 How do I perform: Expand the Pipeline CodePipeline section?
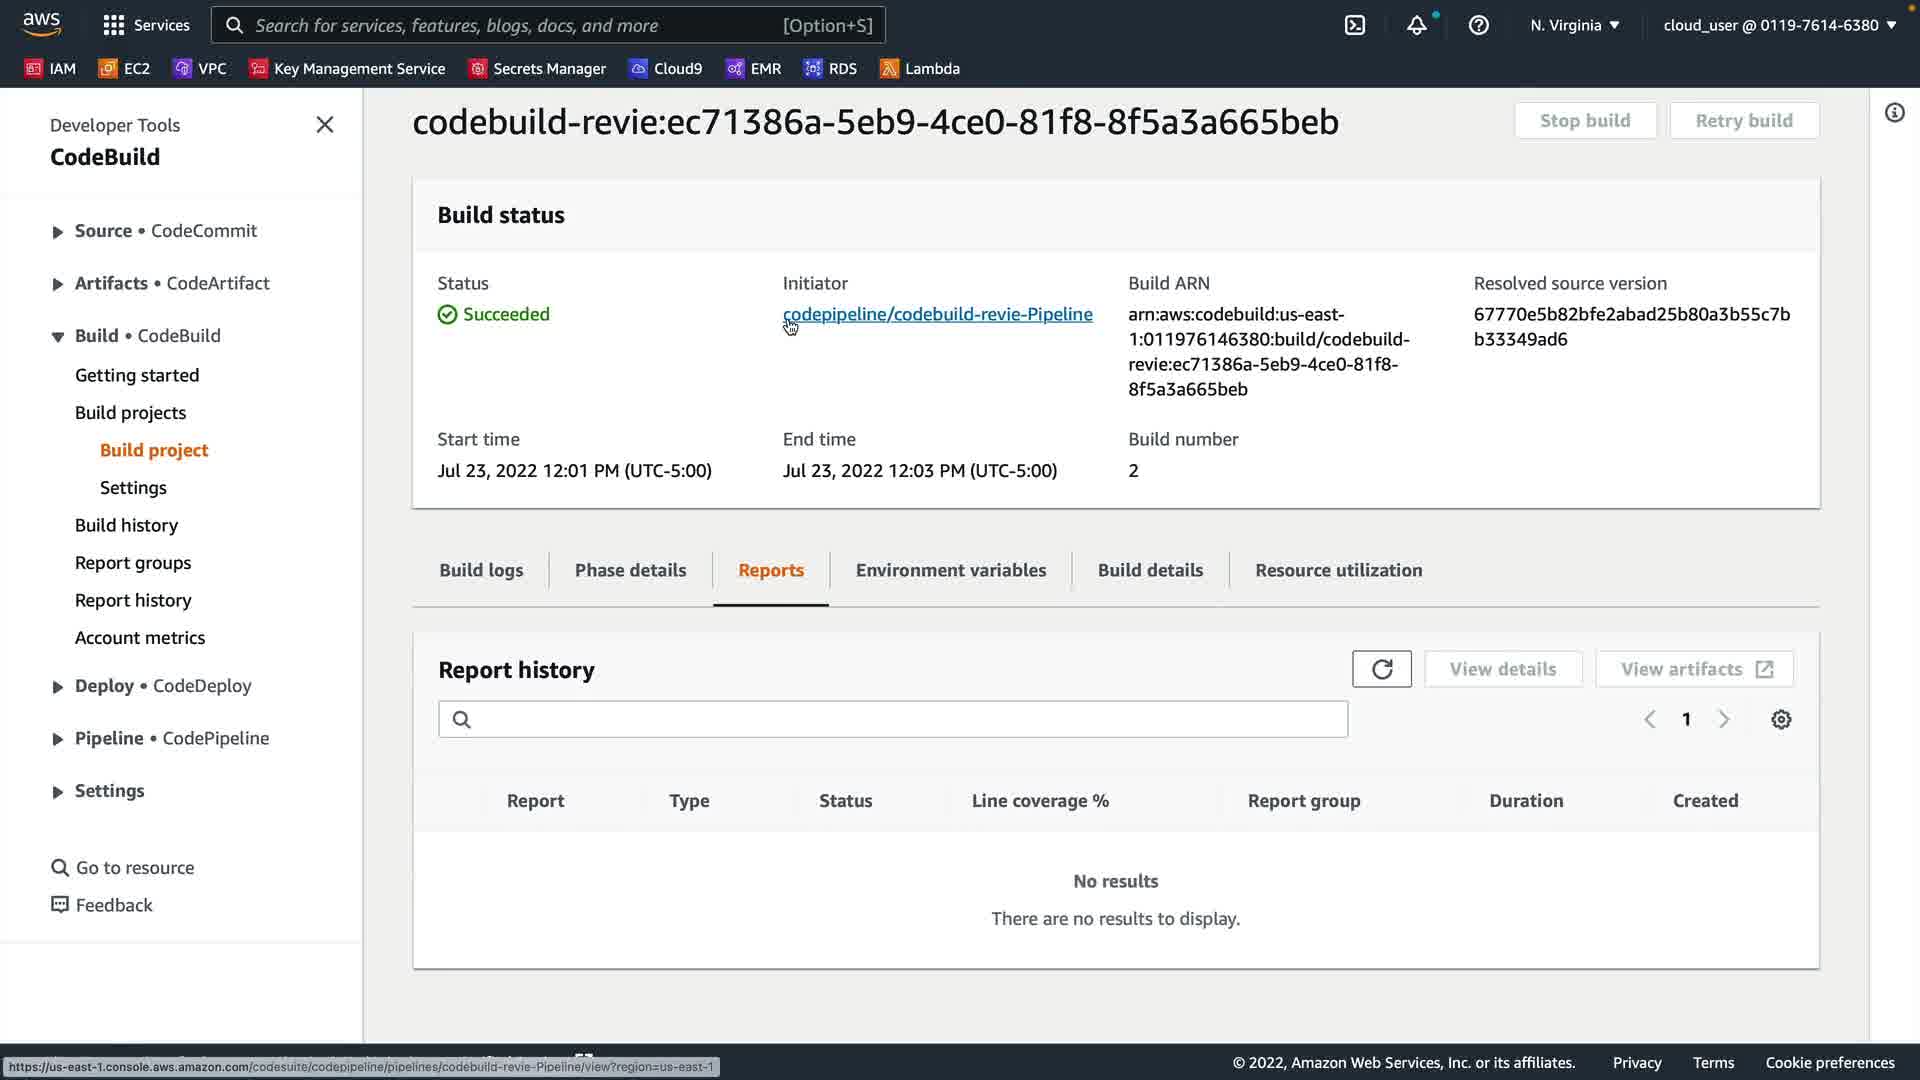(x=57, y=739)
